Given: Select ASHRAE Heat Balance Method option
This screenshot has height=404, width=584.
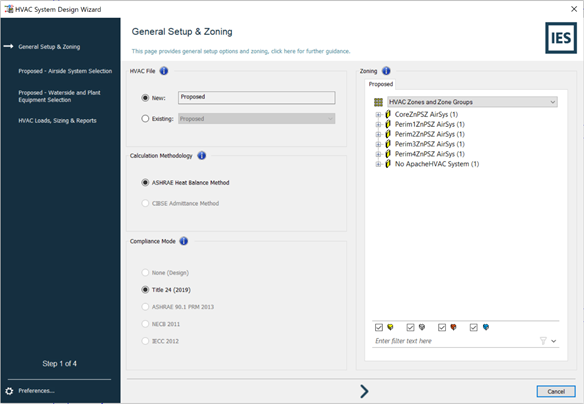Looking at the screenshot, I should pos(145,182).
